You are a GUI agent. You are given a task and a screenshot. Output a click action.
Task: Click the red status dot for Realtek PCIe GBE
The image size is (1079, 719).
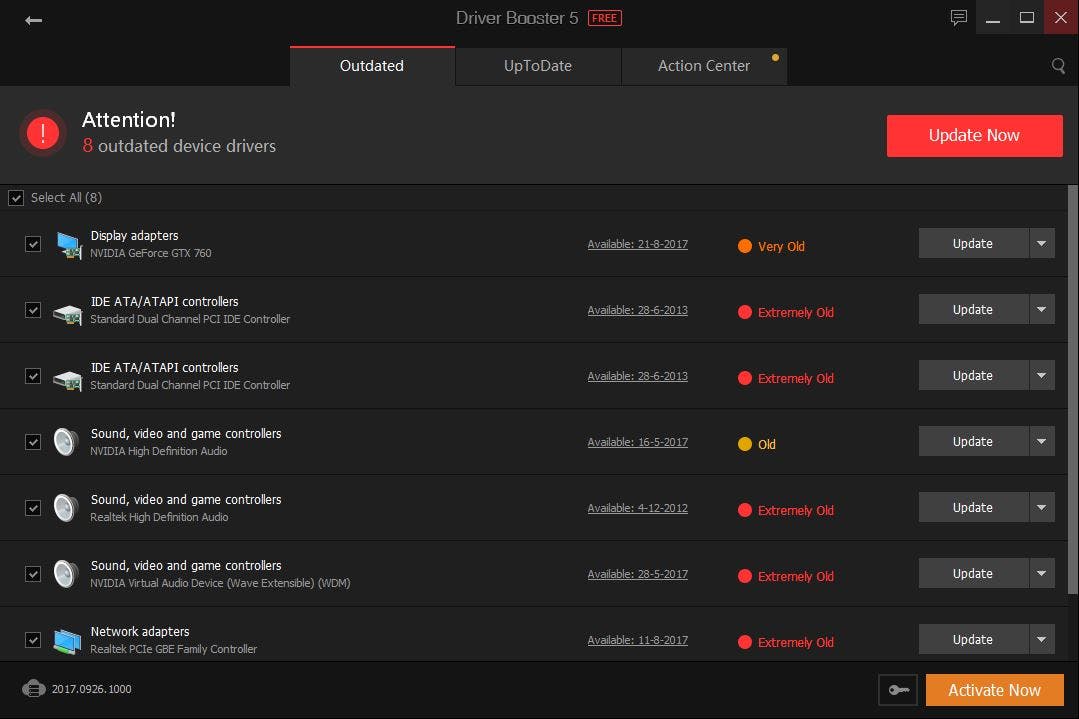click(745, 642)
